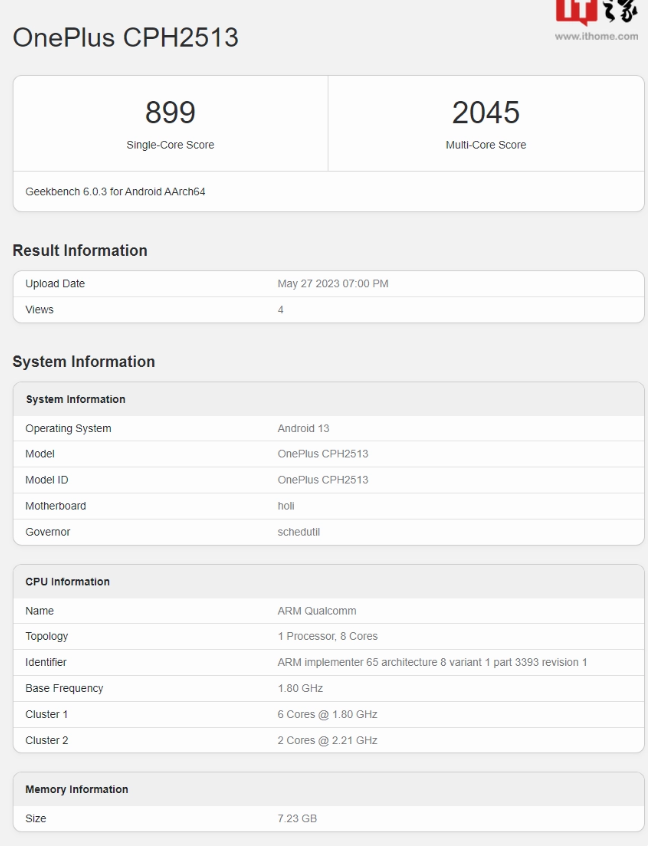Select the 7.23 GB memory size value
Viewport: 655px width, 847px height.
point(297,818)
